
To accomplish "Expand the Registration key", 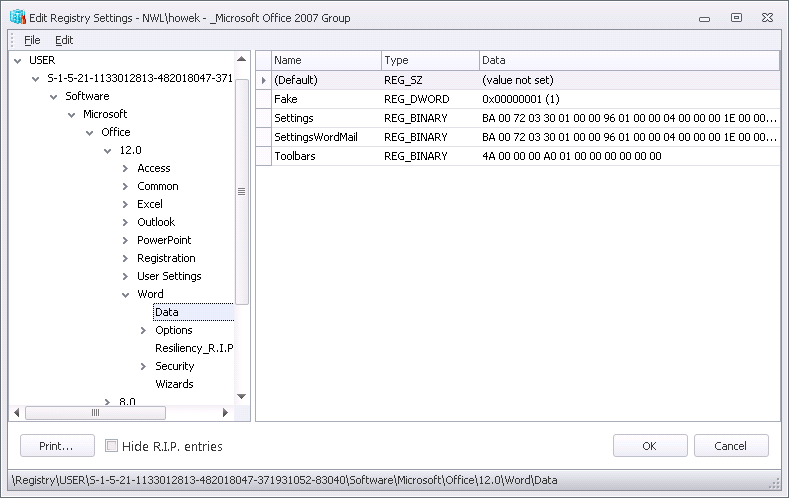I will point(125,259).
